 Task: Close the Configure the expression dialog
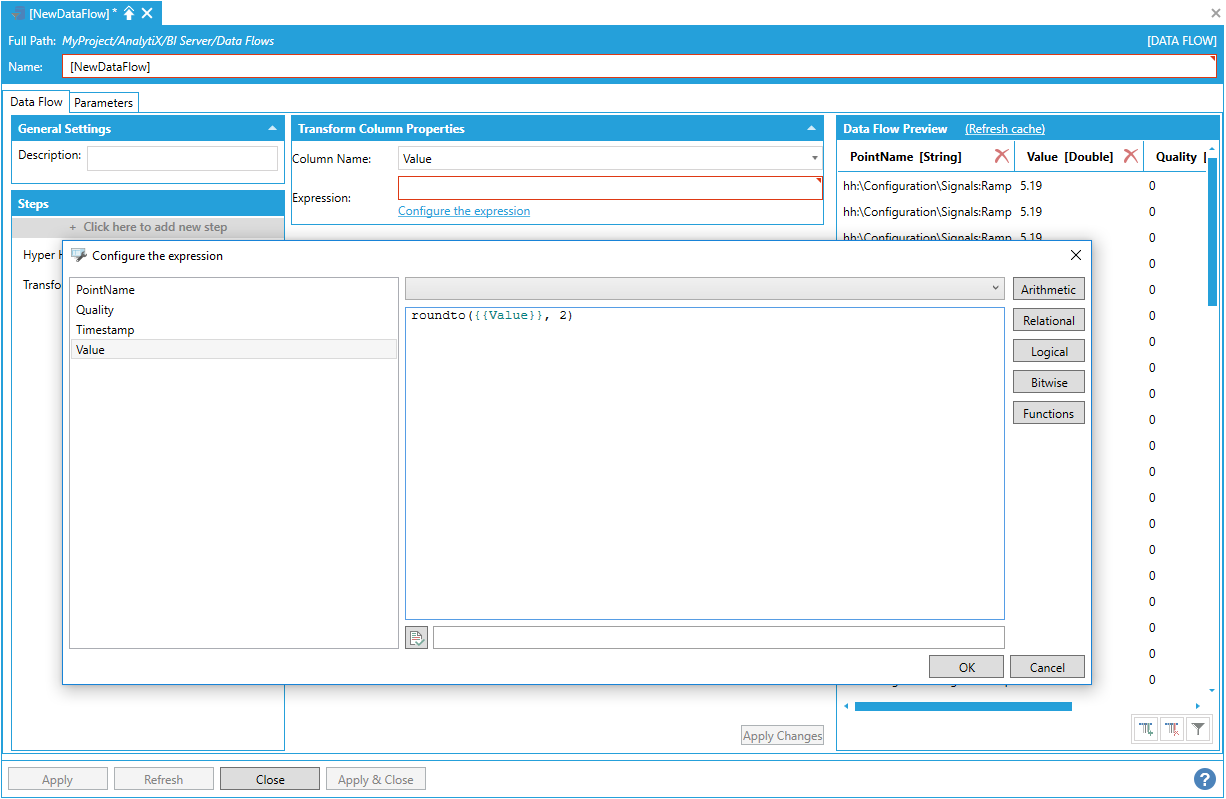click(x=1076, y=255)
